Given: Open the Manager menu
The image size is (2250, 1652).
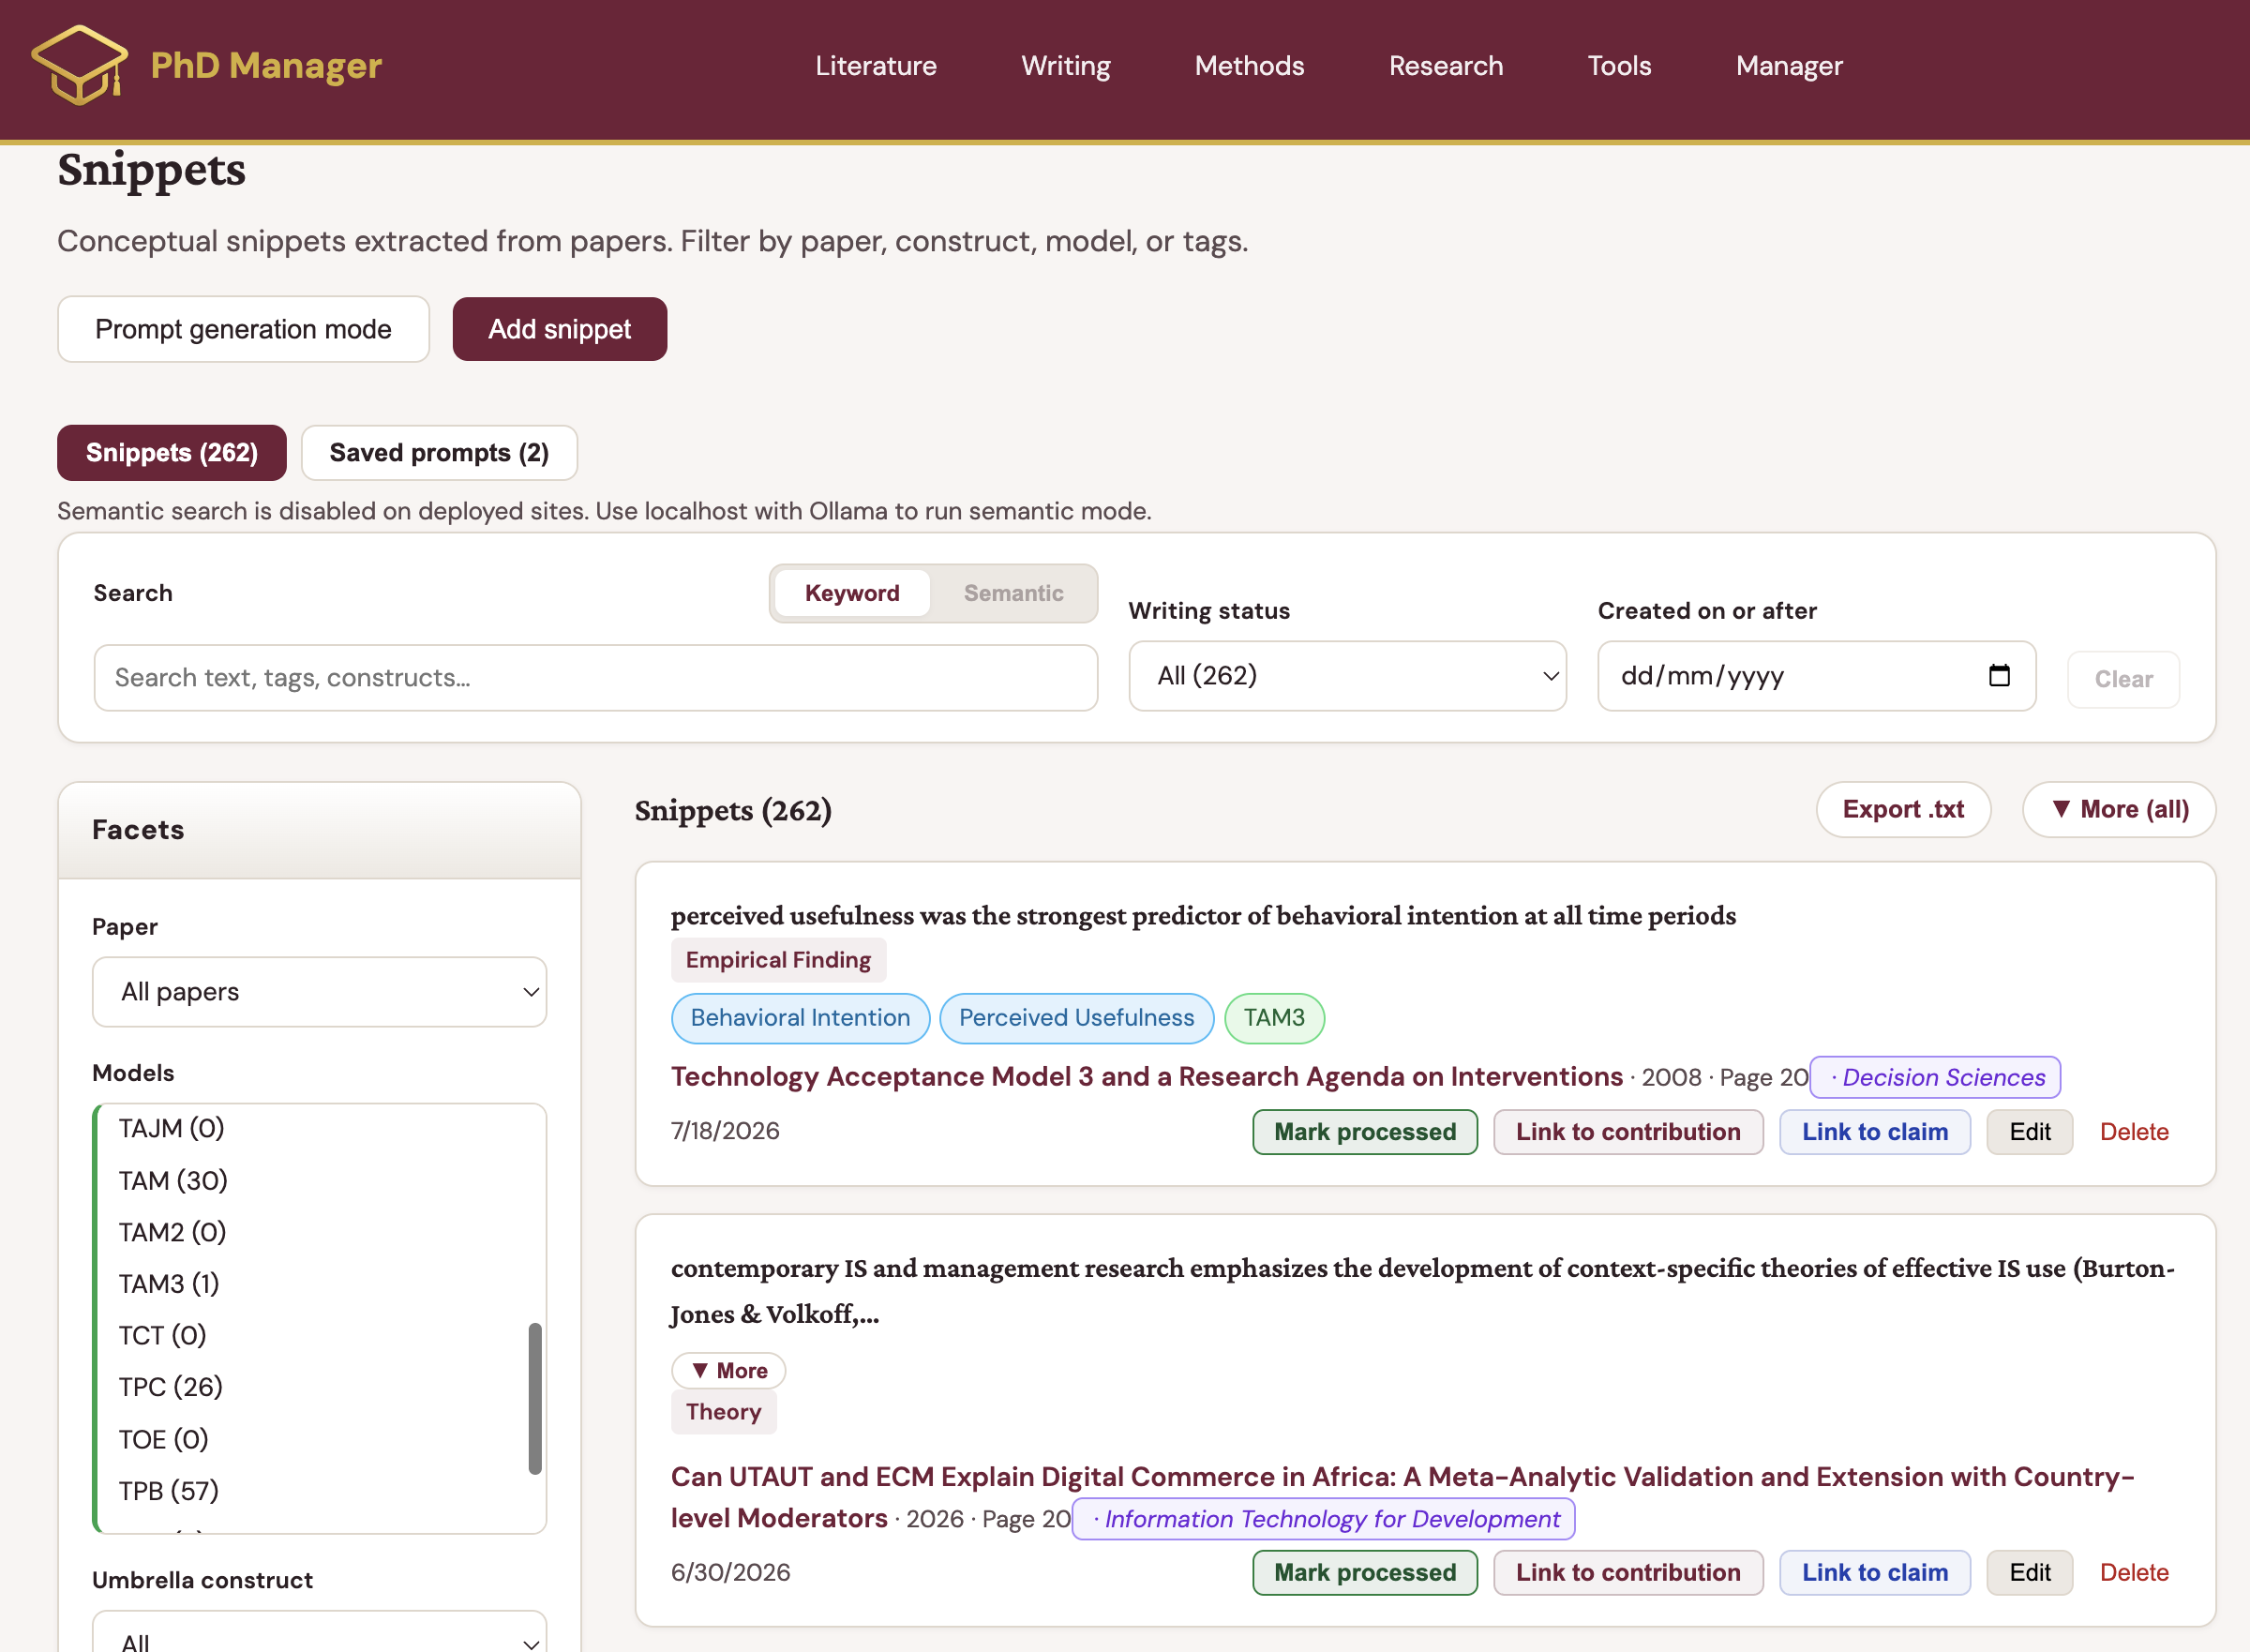Looking at the screenshot, I should click(x=1788, y=66).
